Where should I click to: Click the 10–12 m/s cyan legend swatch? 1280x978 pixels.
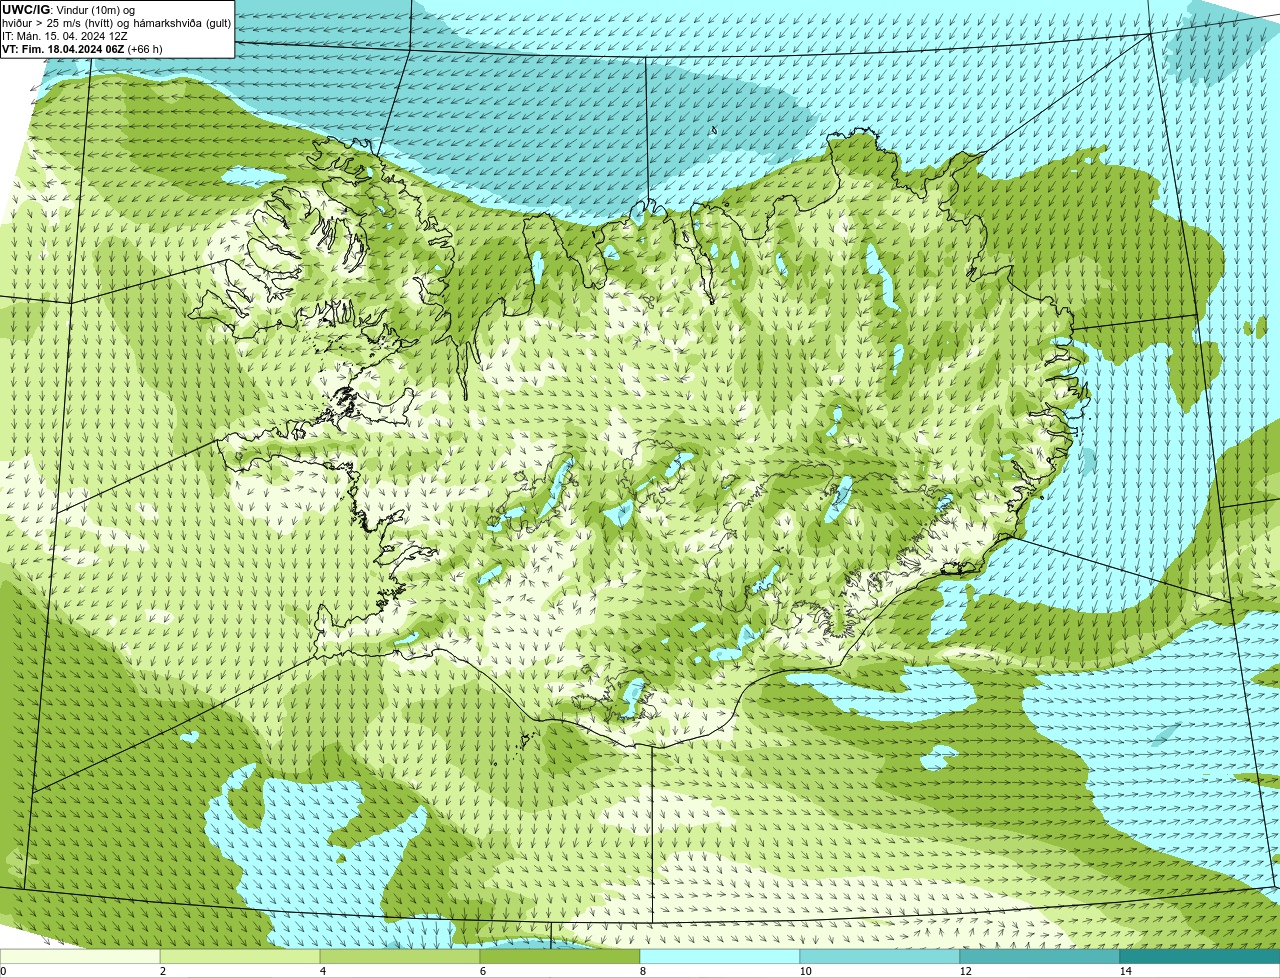tap(880, 957)
